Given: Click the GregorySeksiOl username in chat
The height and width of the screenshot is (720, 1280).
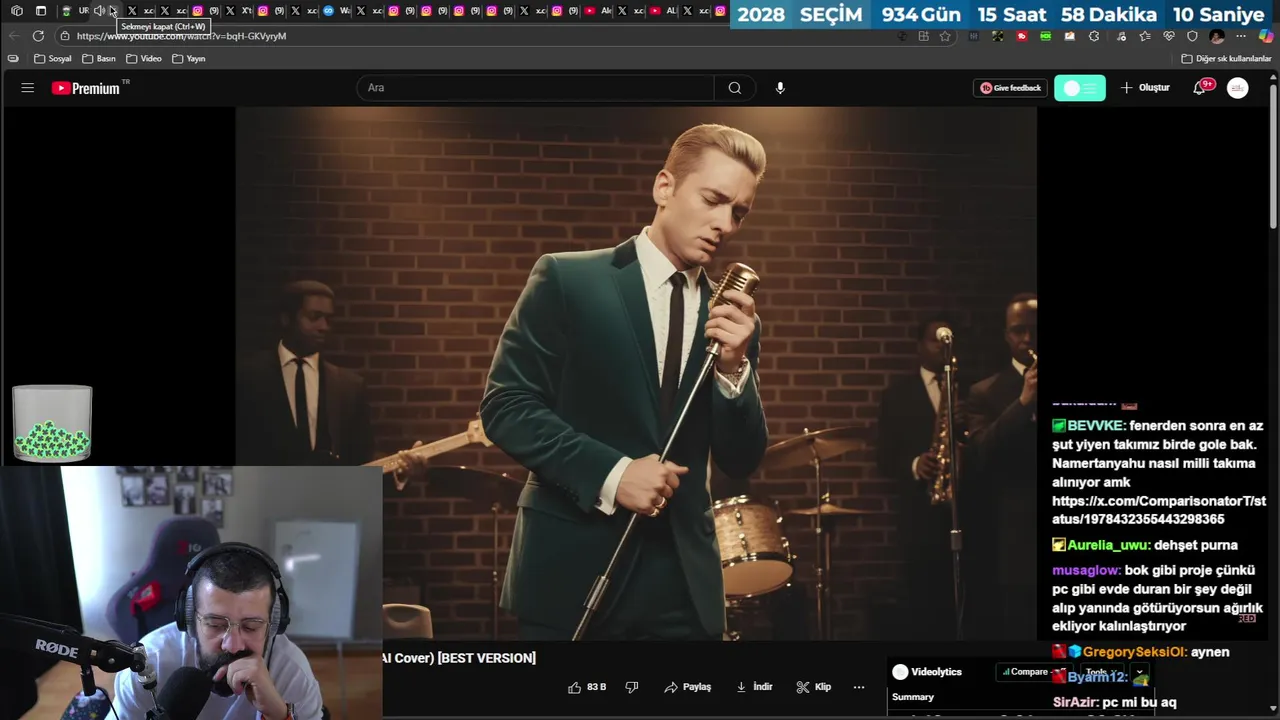Looking at the screenshot, I should click(1134, 652).
